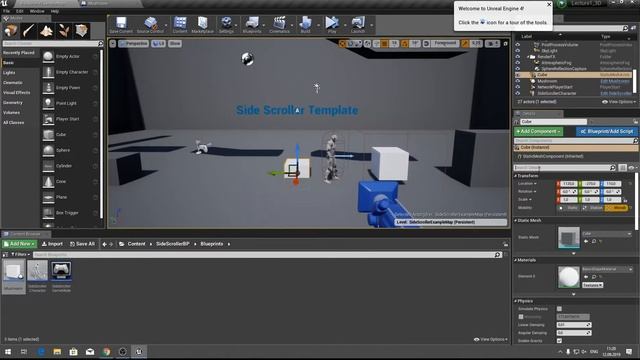
Task: Open the Marketplace toolbar icon
Action: [x=202, y=25]
